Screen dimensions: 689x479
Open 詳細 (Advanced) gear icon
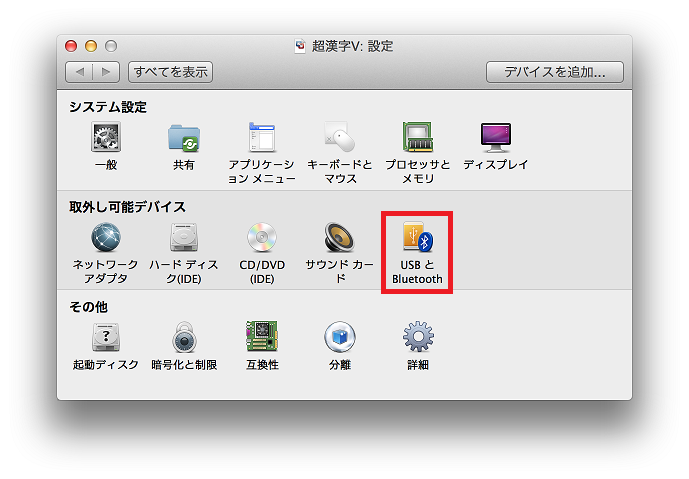click(x=418, y=338)
